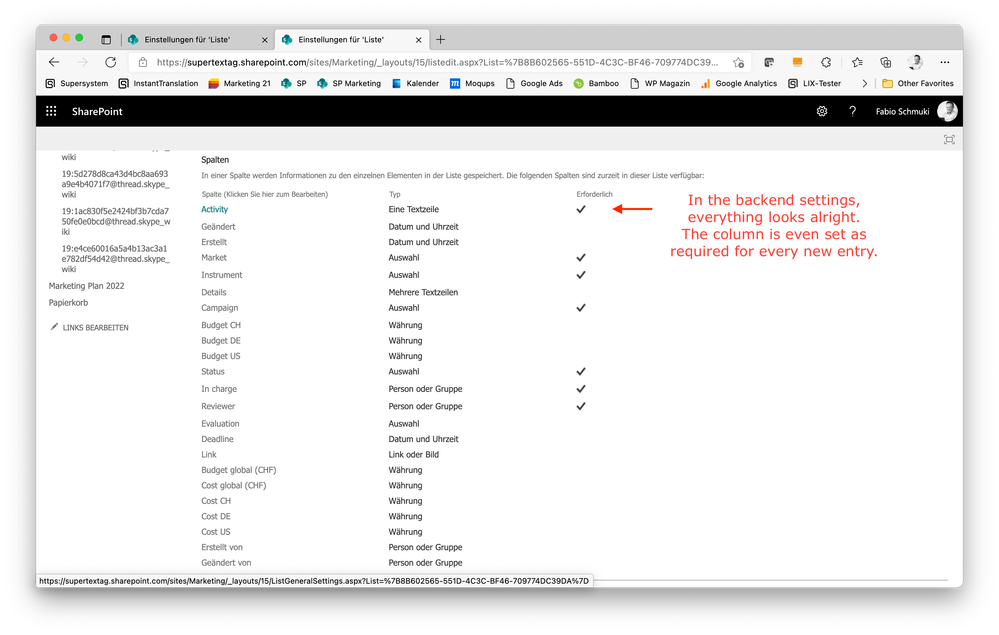Edit the Erstellt von column
This screenshot has width=999, height=635.
click(x=222, y=547)
